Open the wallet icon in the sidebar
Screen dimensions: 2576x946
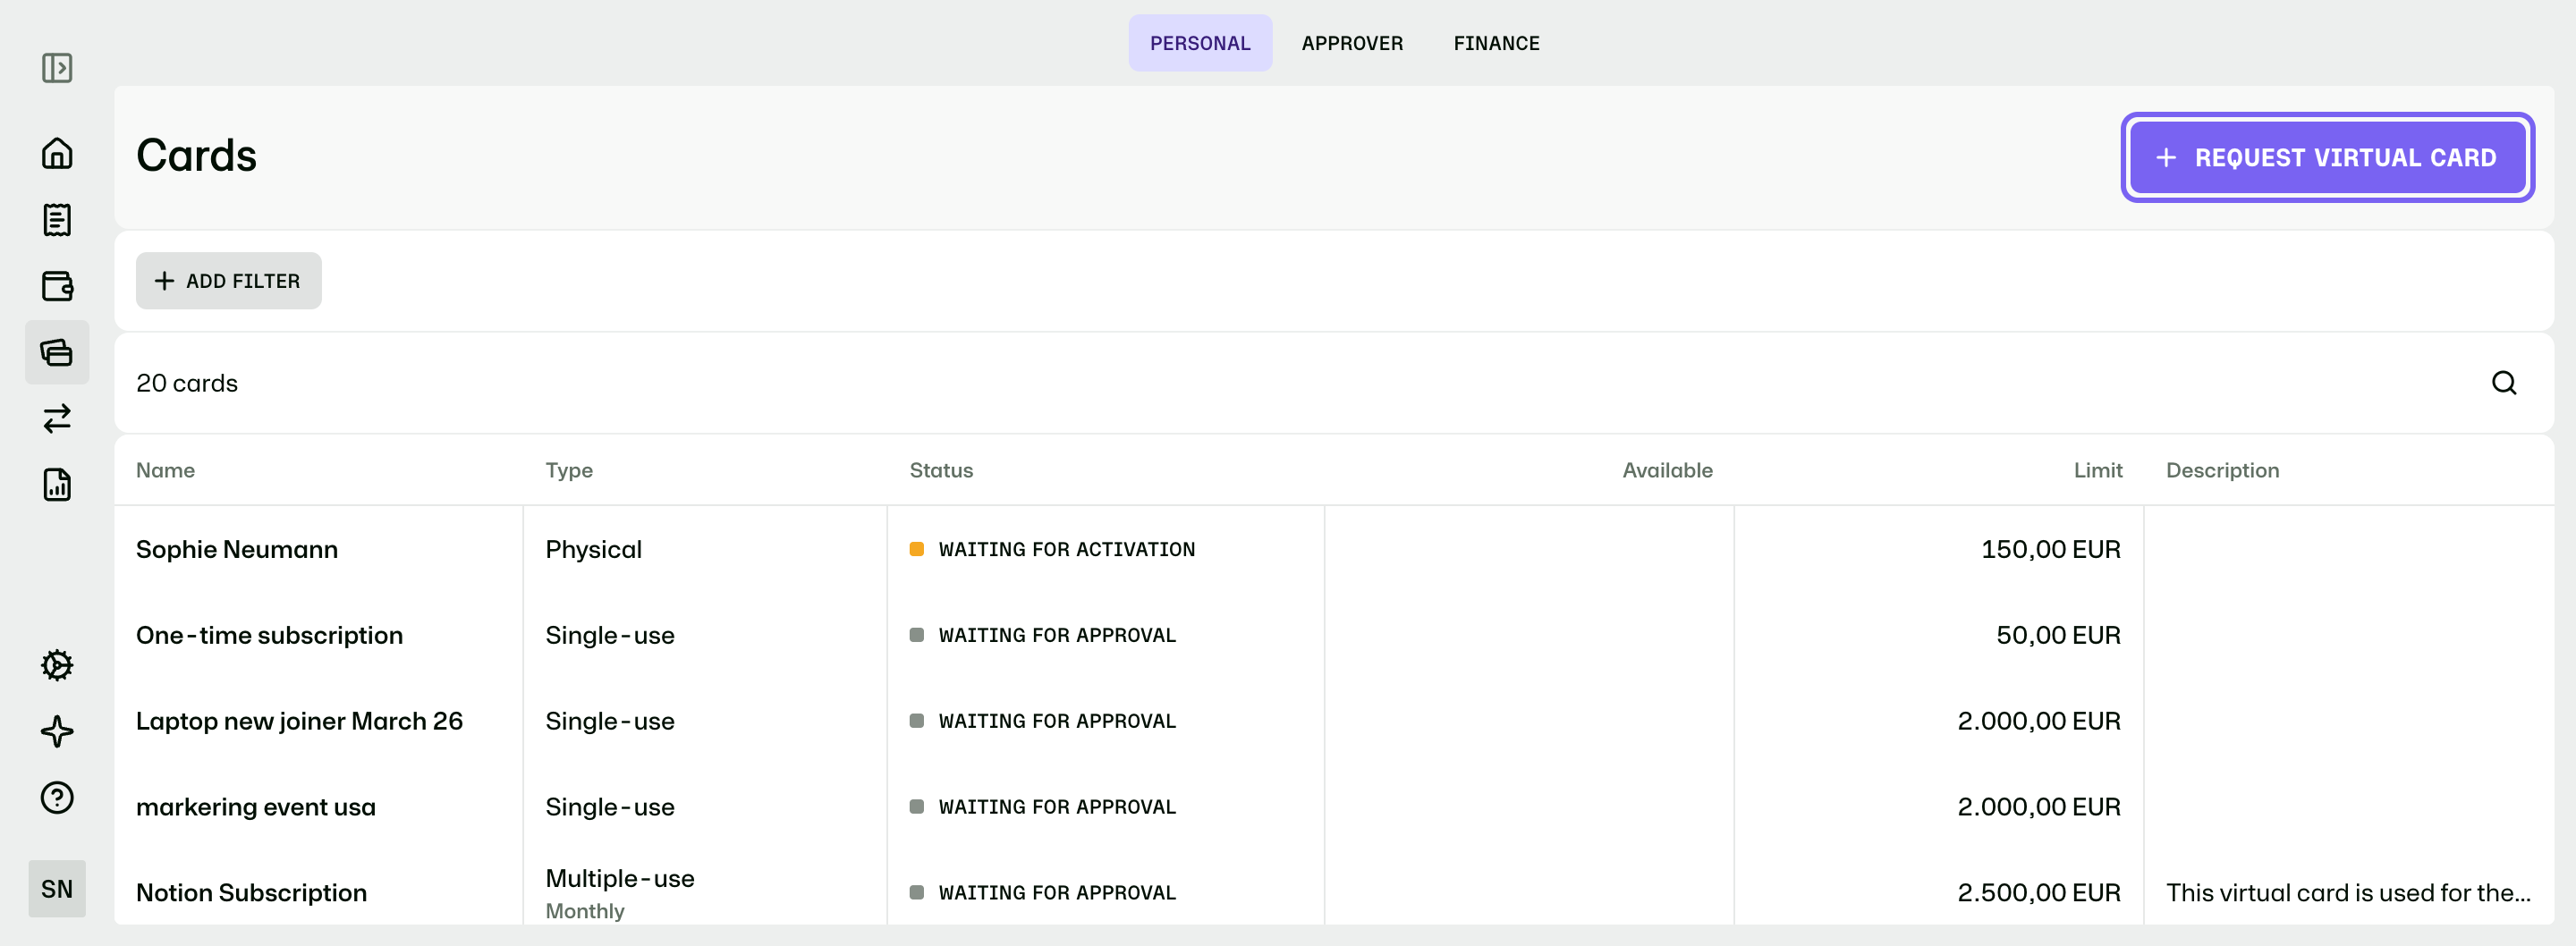coord(57,286)
